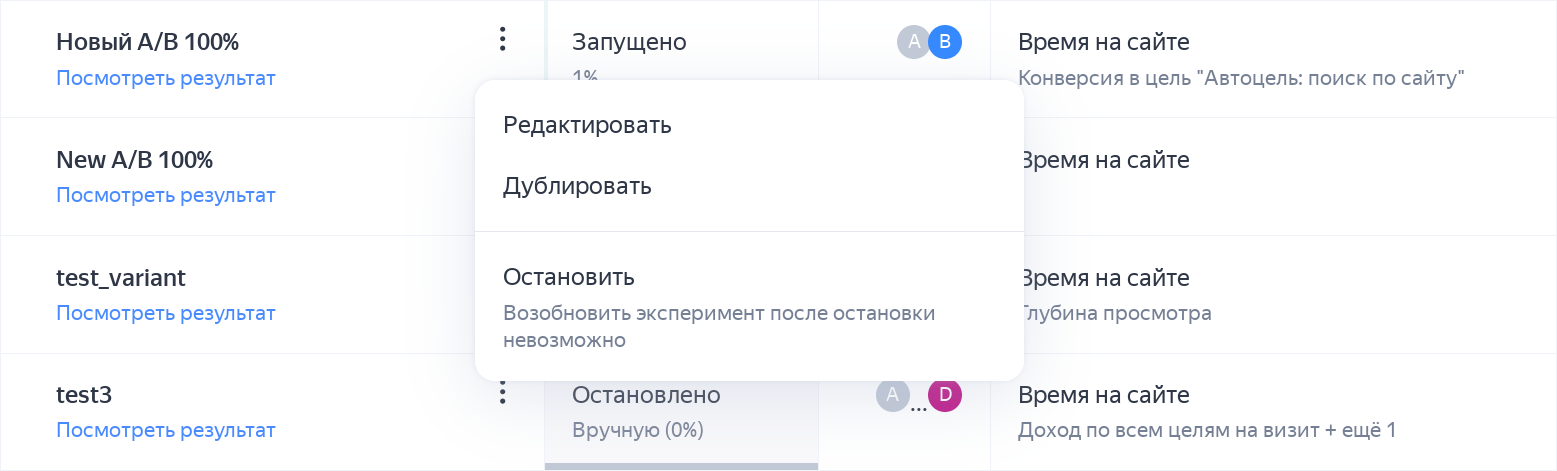Open Посмотреть результат link under test3
The image size is (1557, 471).
click(x=165, y=431)
